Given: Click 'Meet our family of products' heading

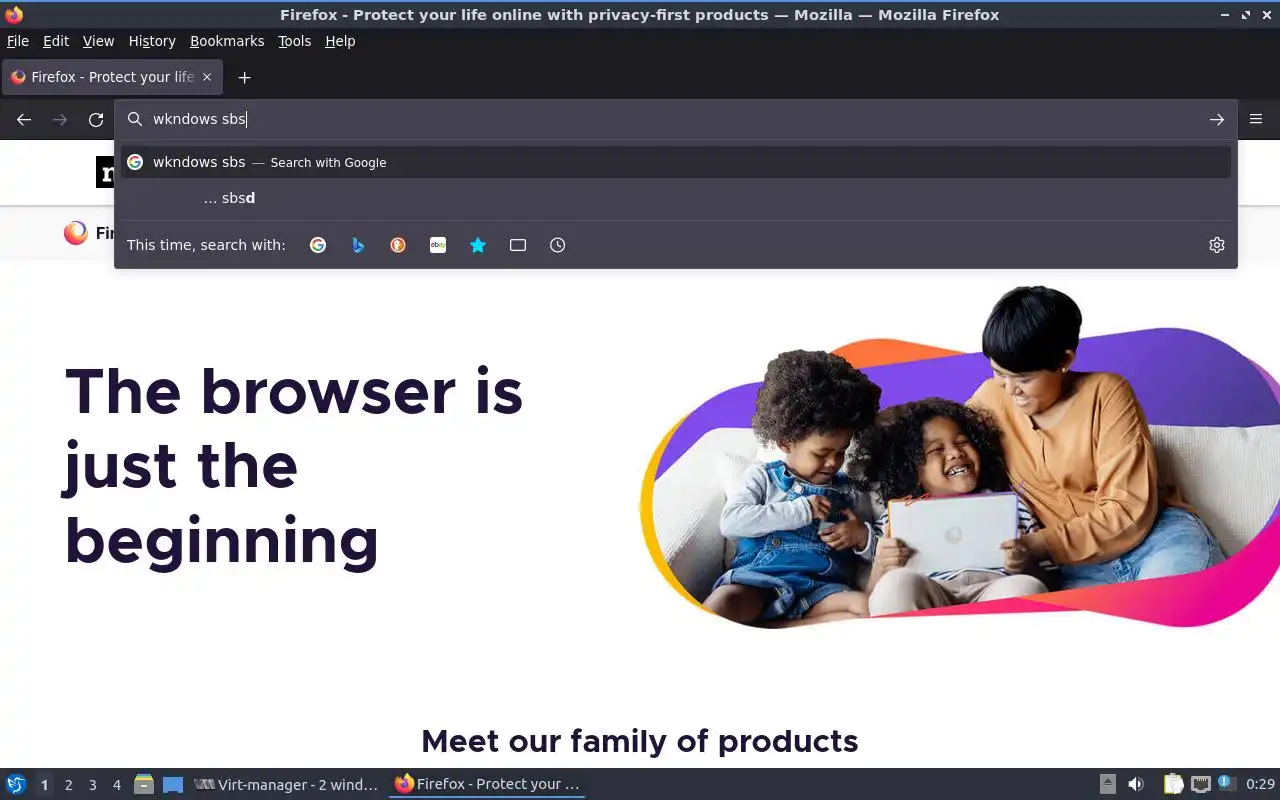Looking at the screenshot, I should point(640,741).
